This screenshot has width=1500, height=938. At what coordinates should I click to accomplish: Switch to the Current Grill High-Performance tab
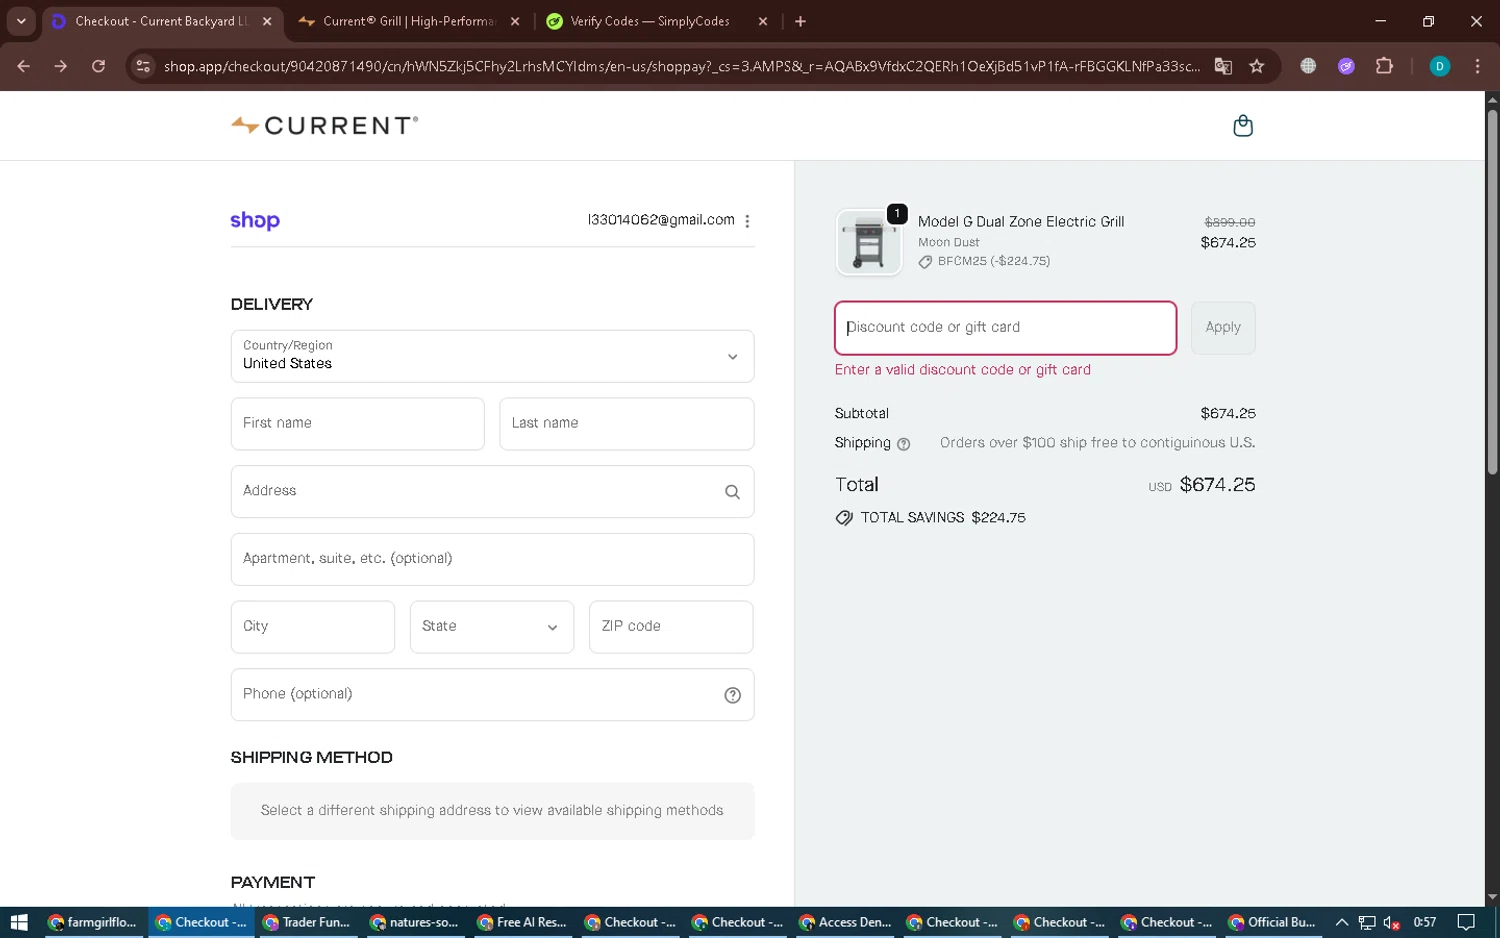click(410, 21)
